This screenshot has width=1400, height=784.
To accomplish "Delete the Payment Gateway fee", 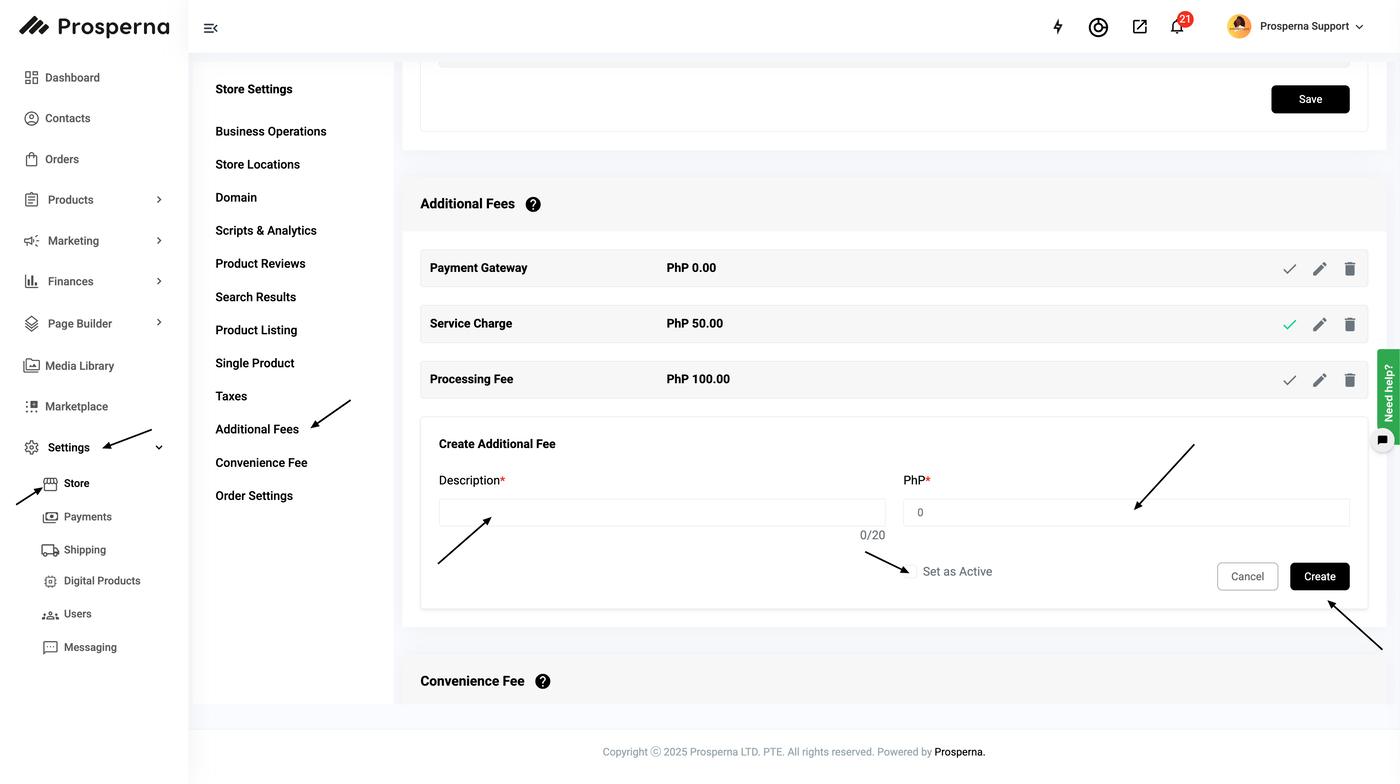I will coord(1350,268).
